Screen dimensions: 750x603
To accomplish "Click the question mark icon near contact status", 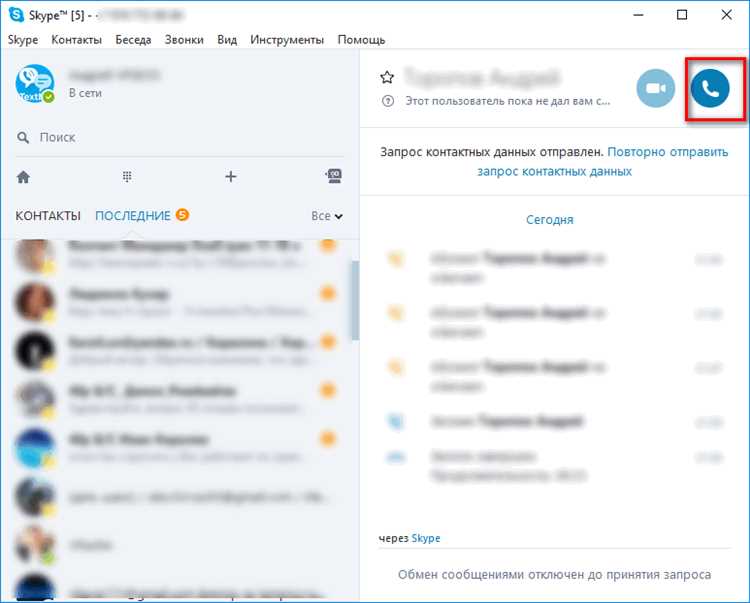I will (x=388, y=101).
